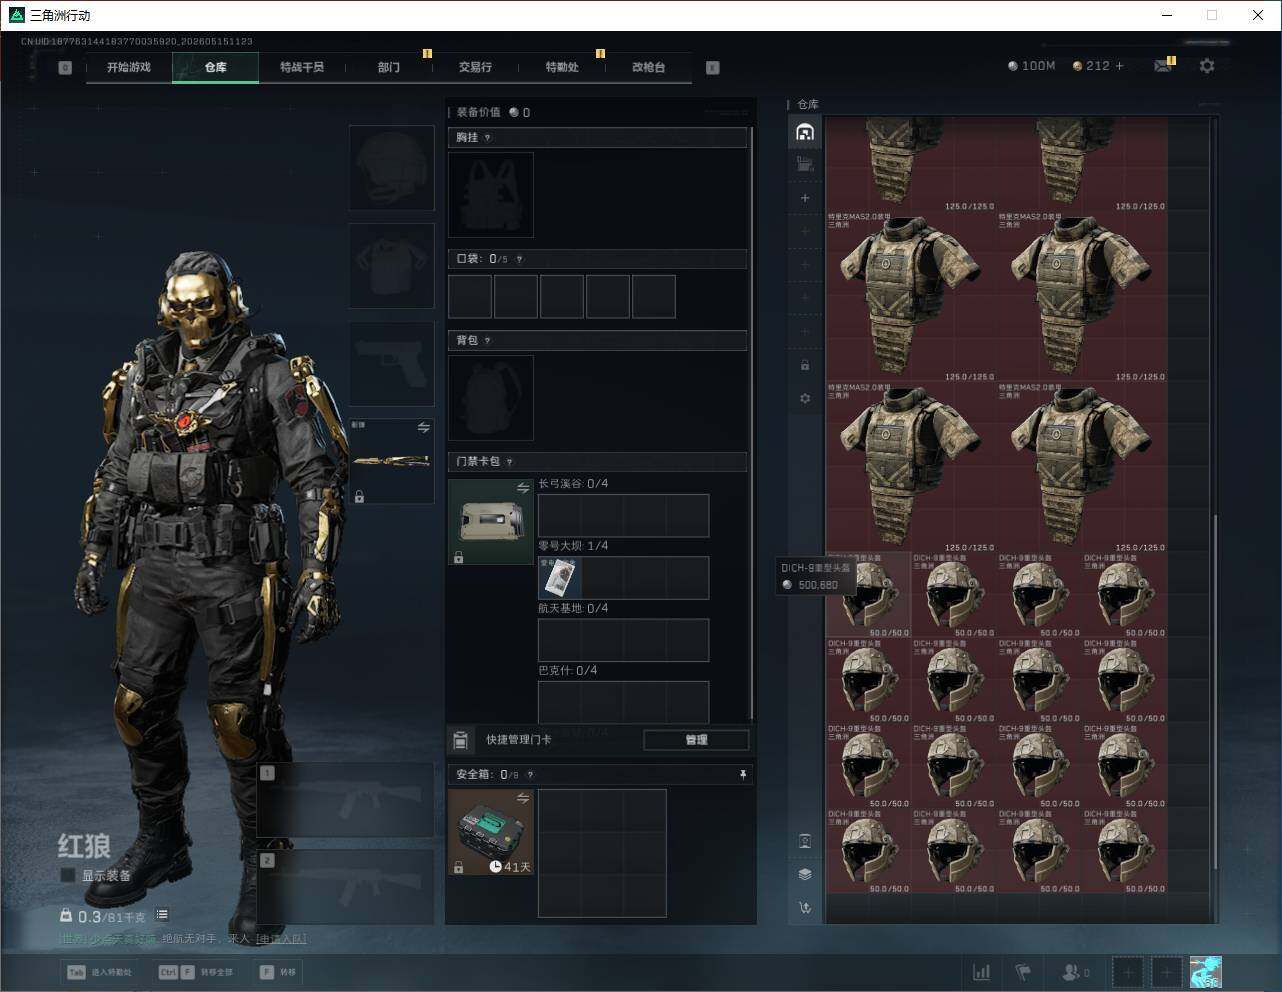1282x992 pixels.
Task: Select the 仓库 tab
Action: [x=215, y=67]
